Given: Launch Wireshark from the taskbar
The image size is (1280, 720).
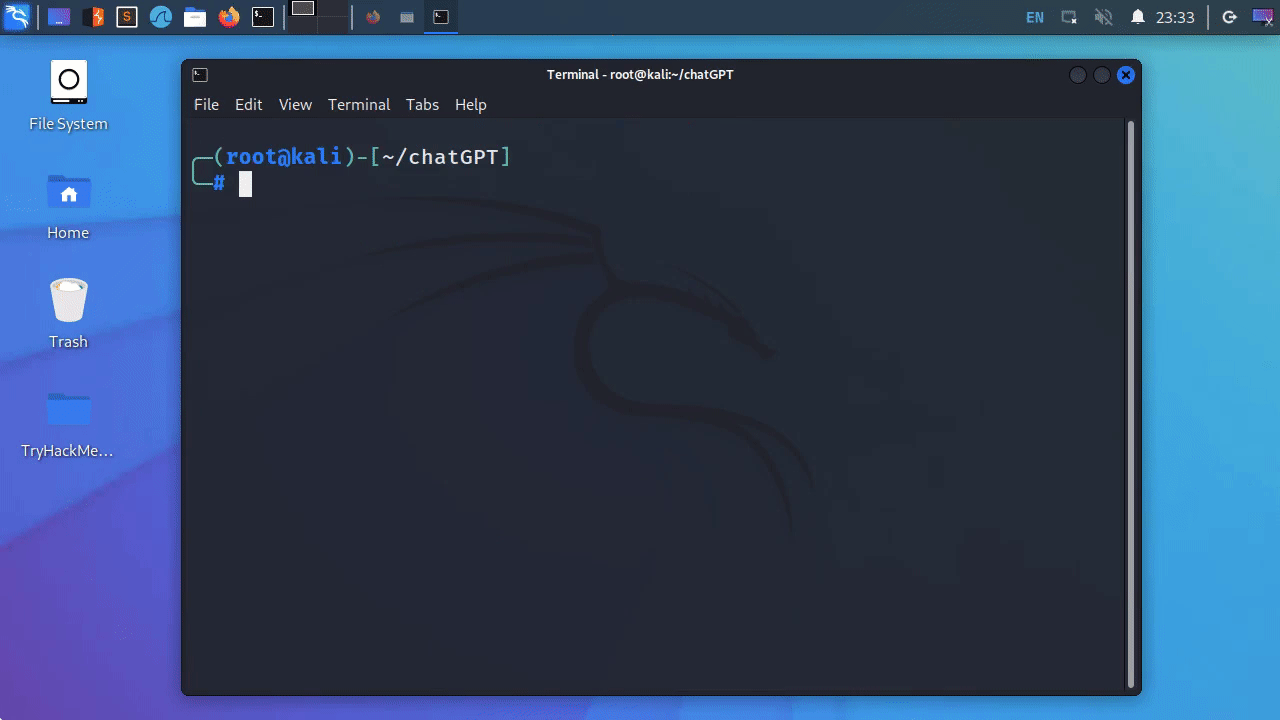Looking at the screenshot, I should 160,16.
